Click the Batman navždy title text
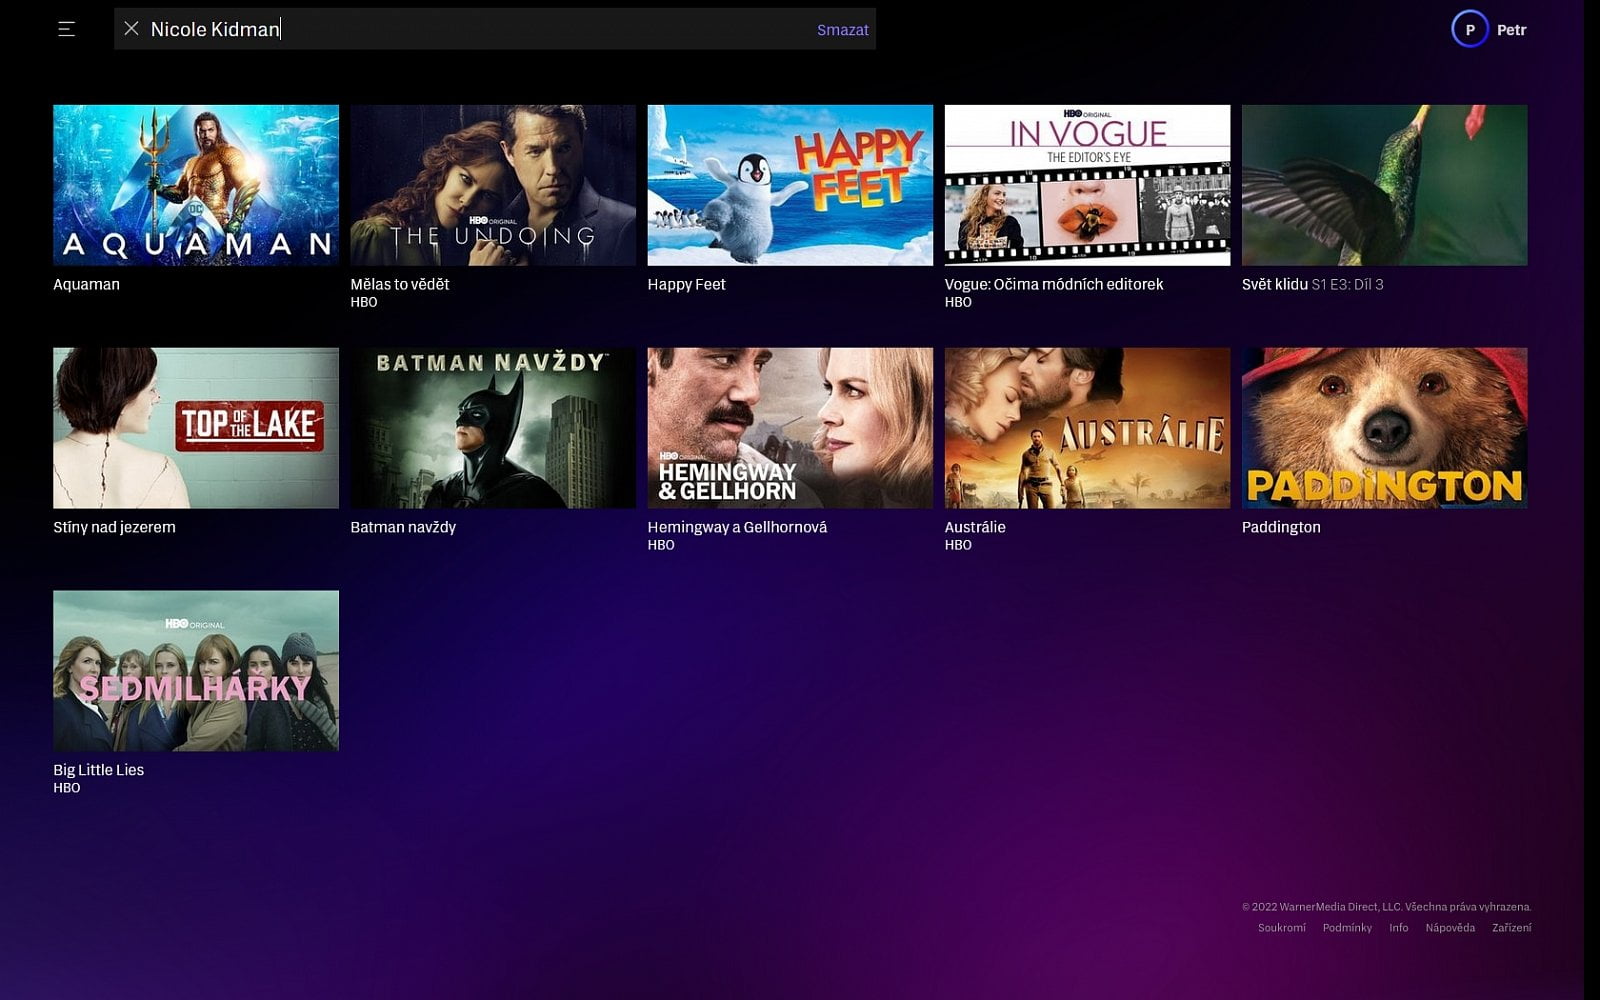Image resolution: width=1600 pixels, height=1000 pixels. point(403,527)
